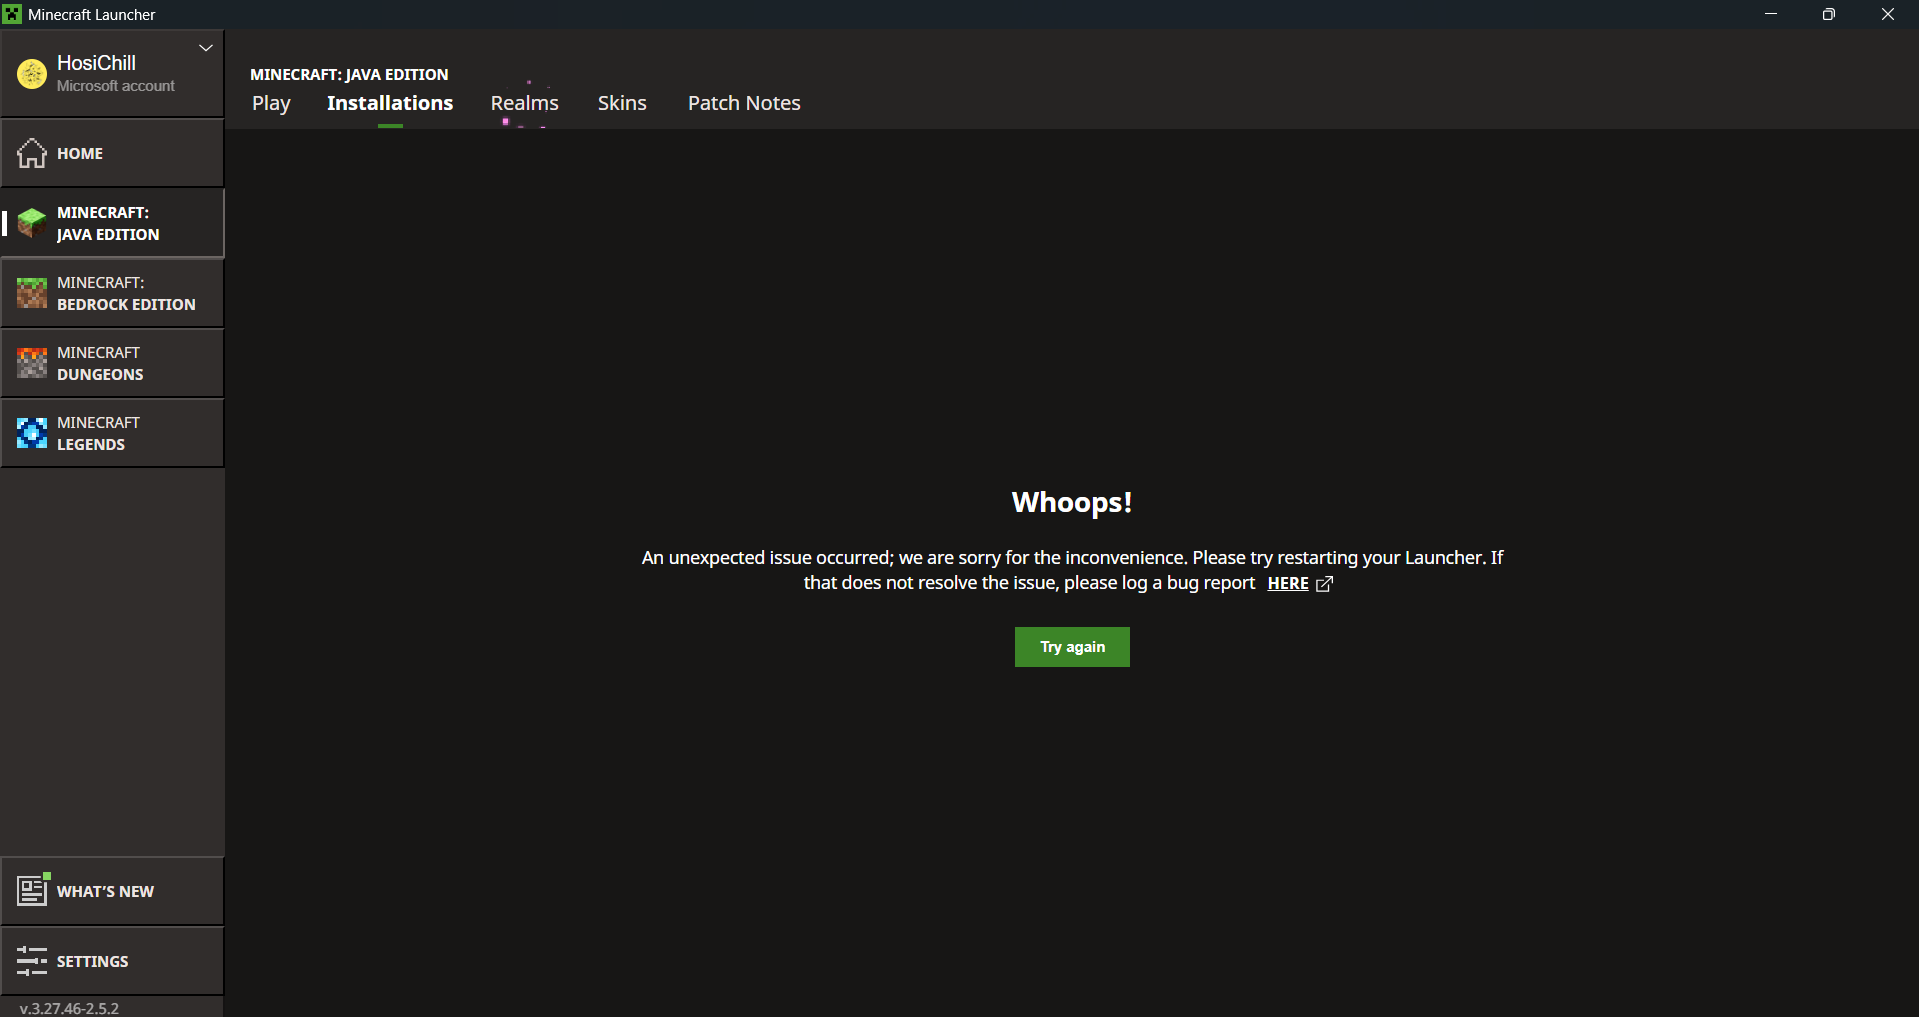
Task: Open the Minecraft Dungeons icon
Action: 32,363
